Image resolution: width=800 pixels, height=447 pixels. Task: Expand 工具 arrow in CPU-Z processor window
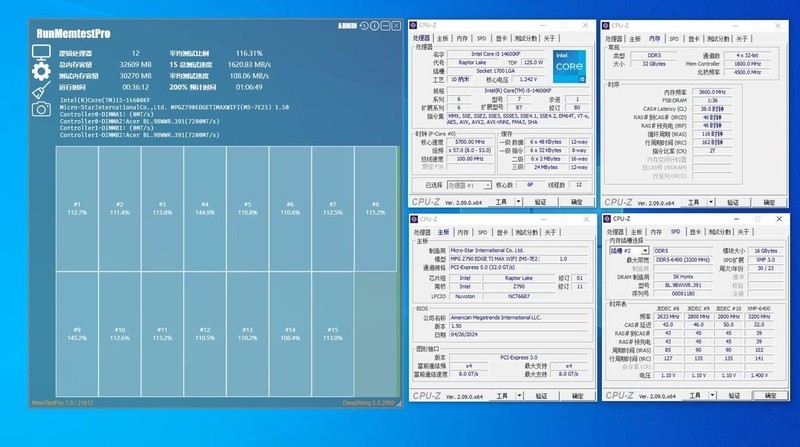coord(518,202)
